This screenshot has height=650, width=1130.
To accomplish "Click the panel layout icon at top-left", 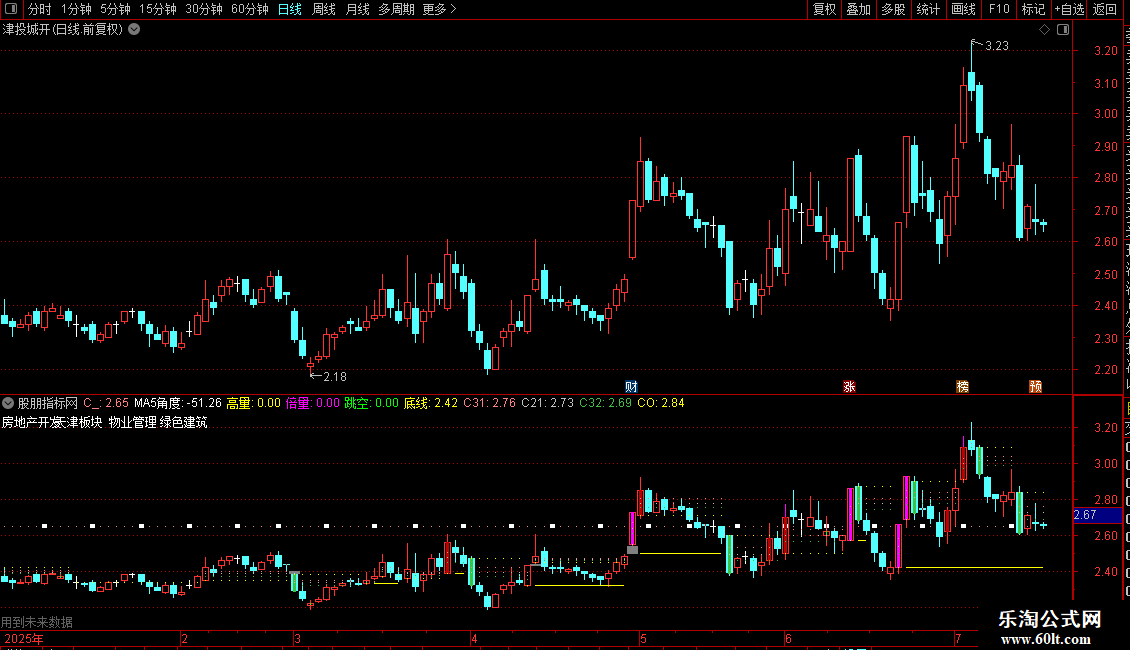I will coord(11,9).
